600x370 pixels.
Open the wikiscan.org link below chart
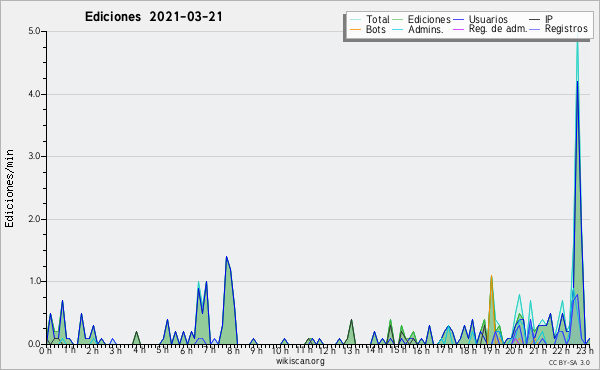(300, 361)
